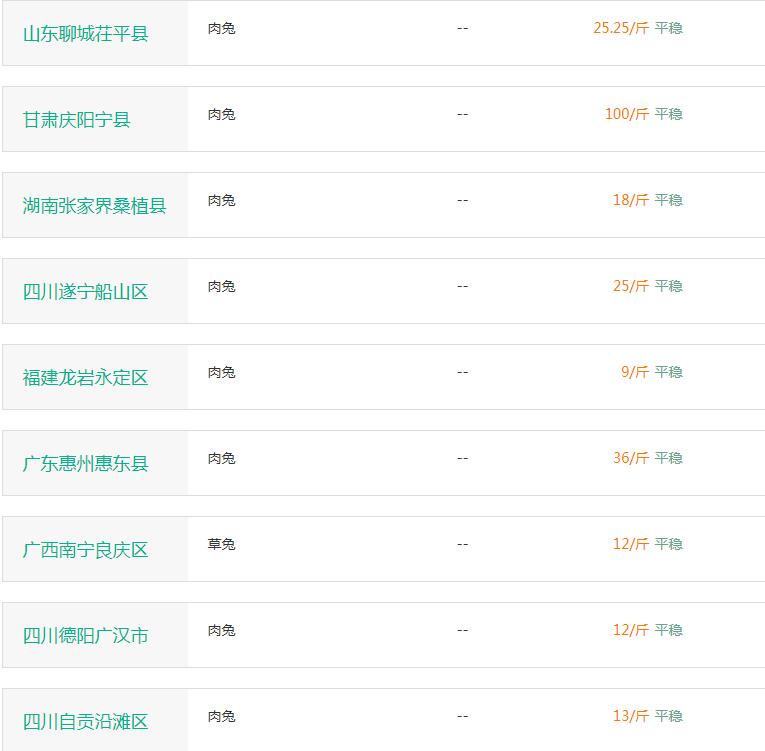This screenshot has height=751, width=765.
Task: Click 平稳 trend status in 惠东县 row
Action: click(668, 458)
